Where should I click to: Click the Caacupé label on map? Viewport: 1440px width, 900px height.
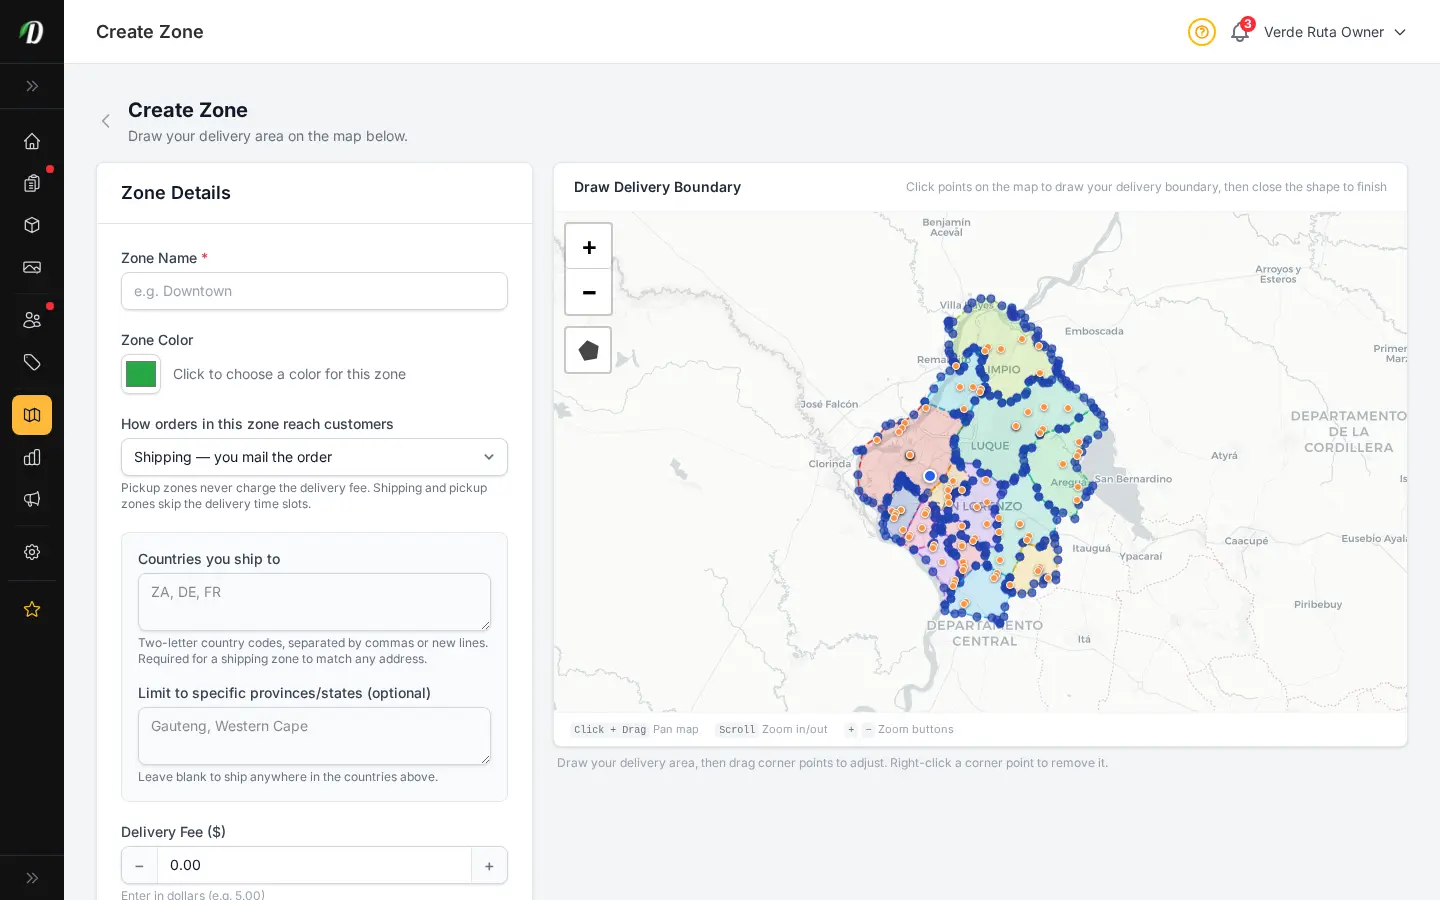[x=1246, y=541]
